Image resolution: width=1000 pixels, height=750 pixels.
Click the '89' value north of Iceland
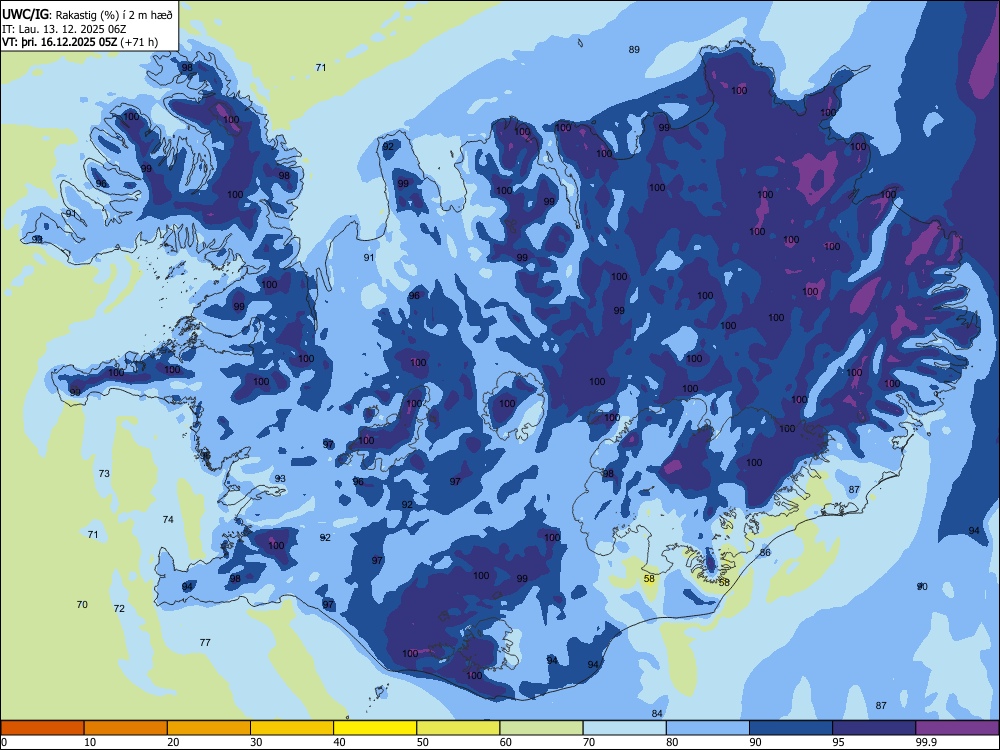[634, 50]
